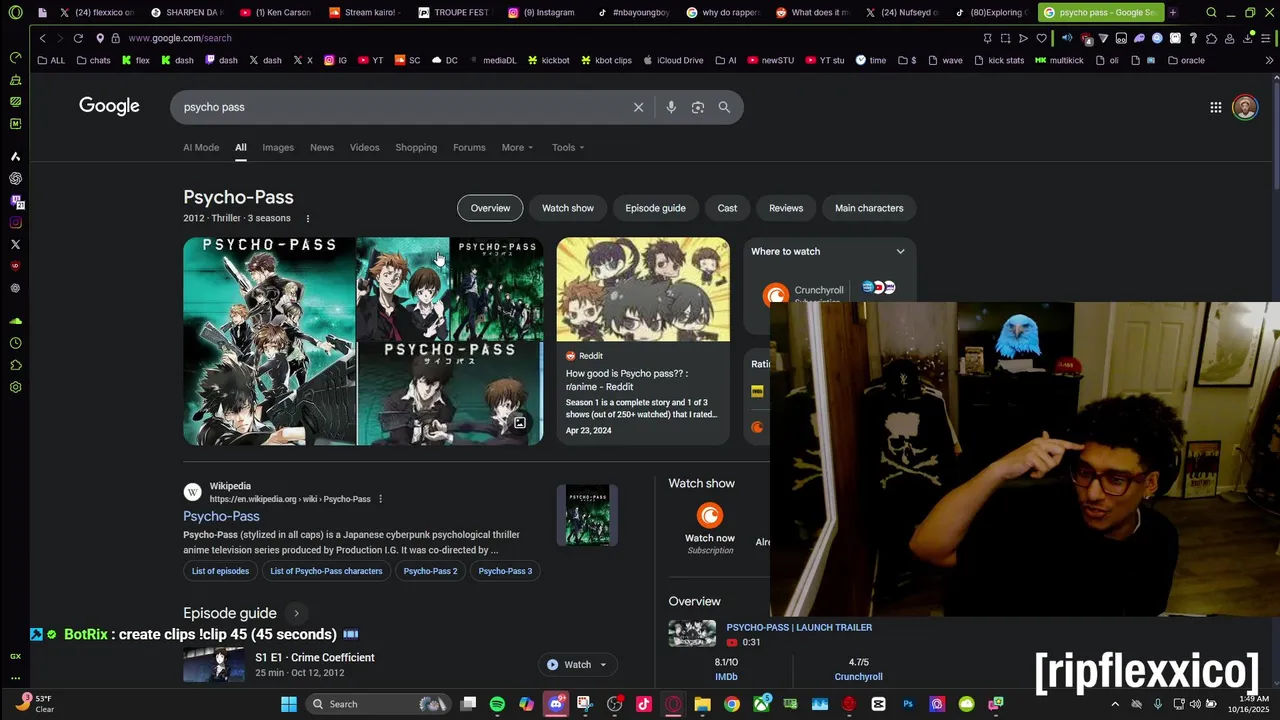The width and height of the screenshot is (1280, 720).
Task: Open the Psycho-Pass 2 sitelink
Action: 430,571
